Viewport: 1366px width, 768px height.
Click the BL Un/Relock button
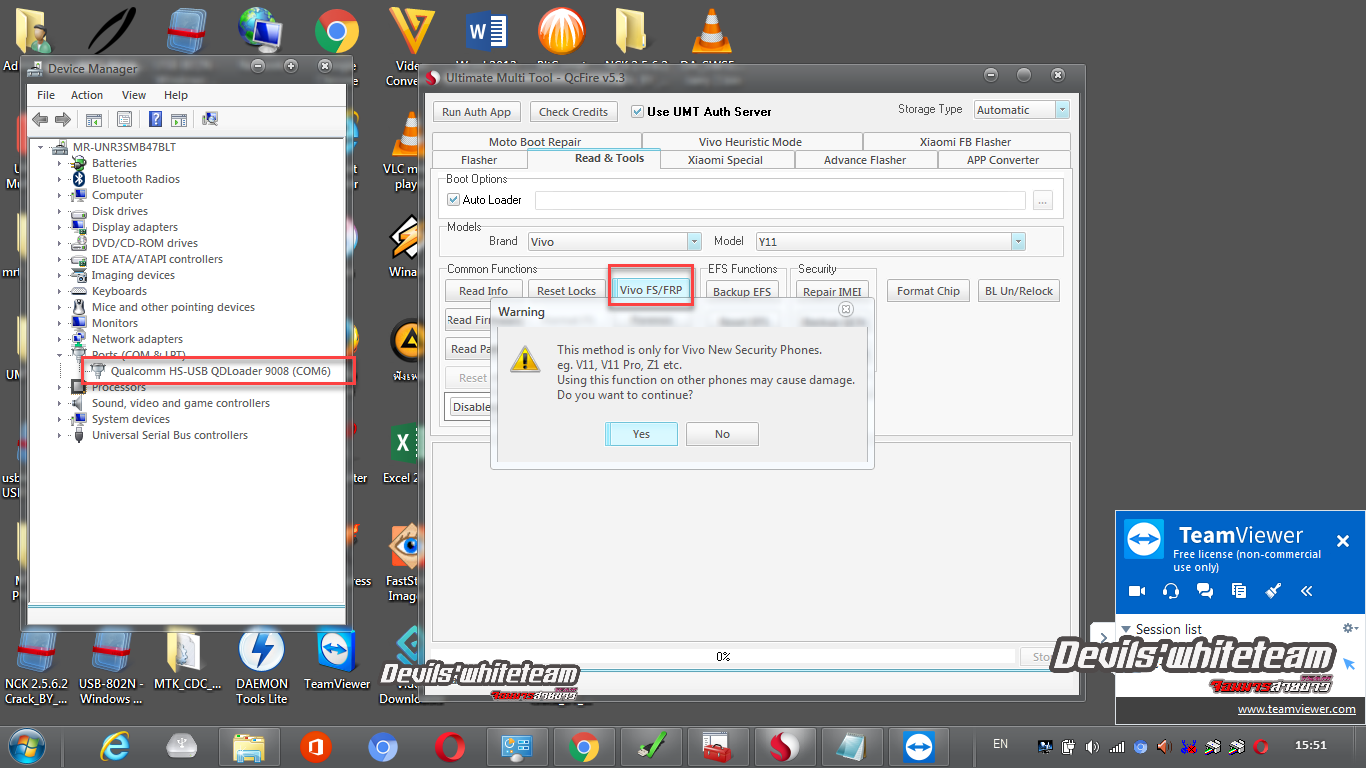(x=1019, y=291)
